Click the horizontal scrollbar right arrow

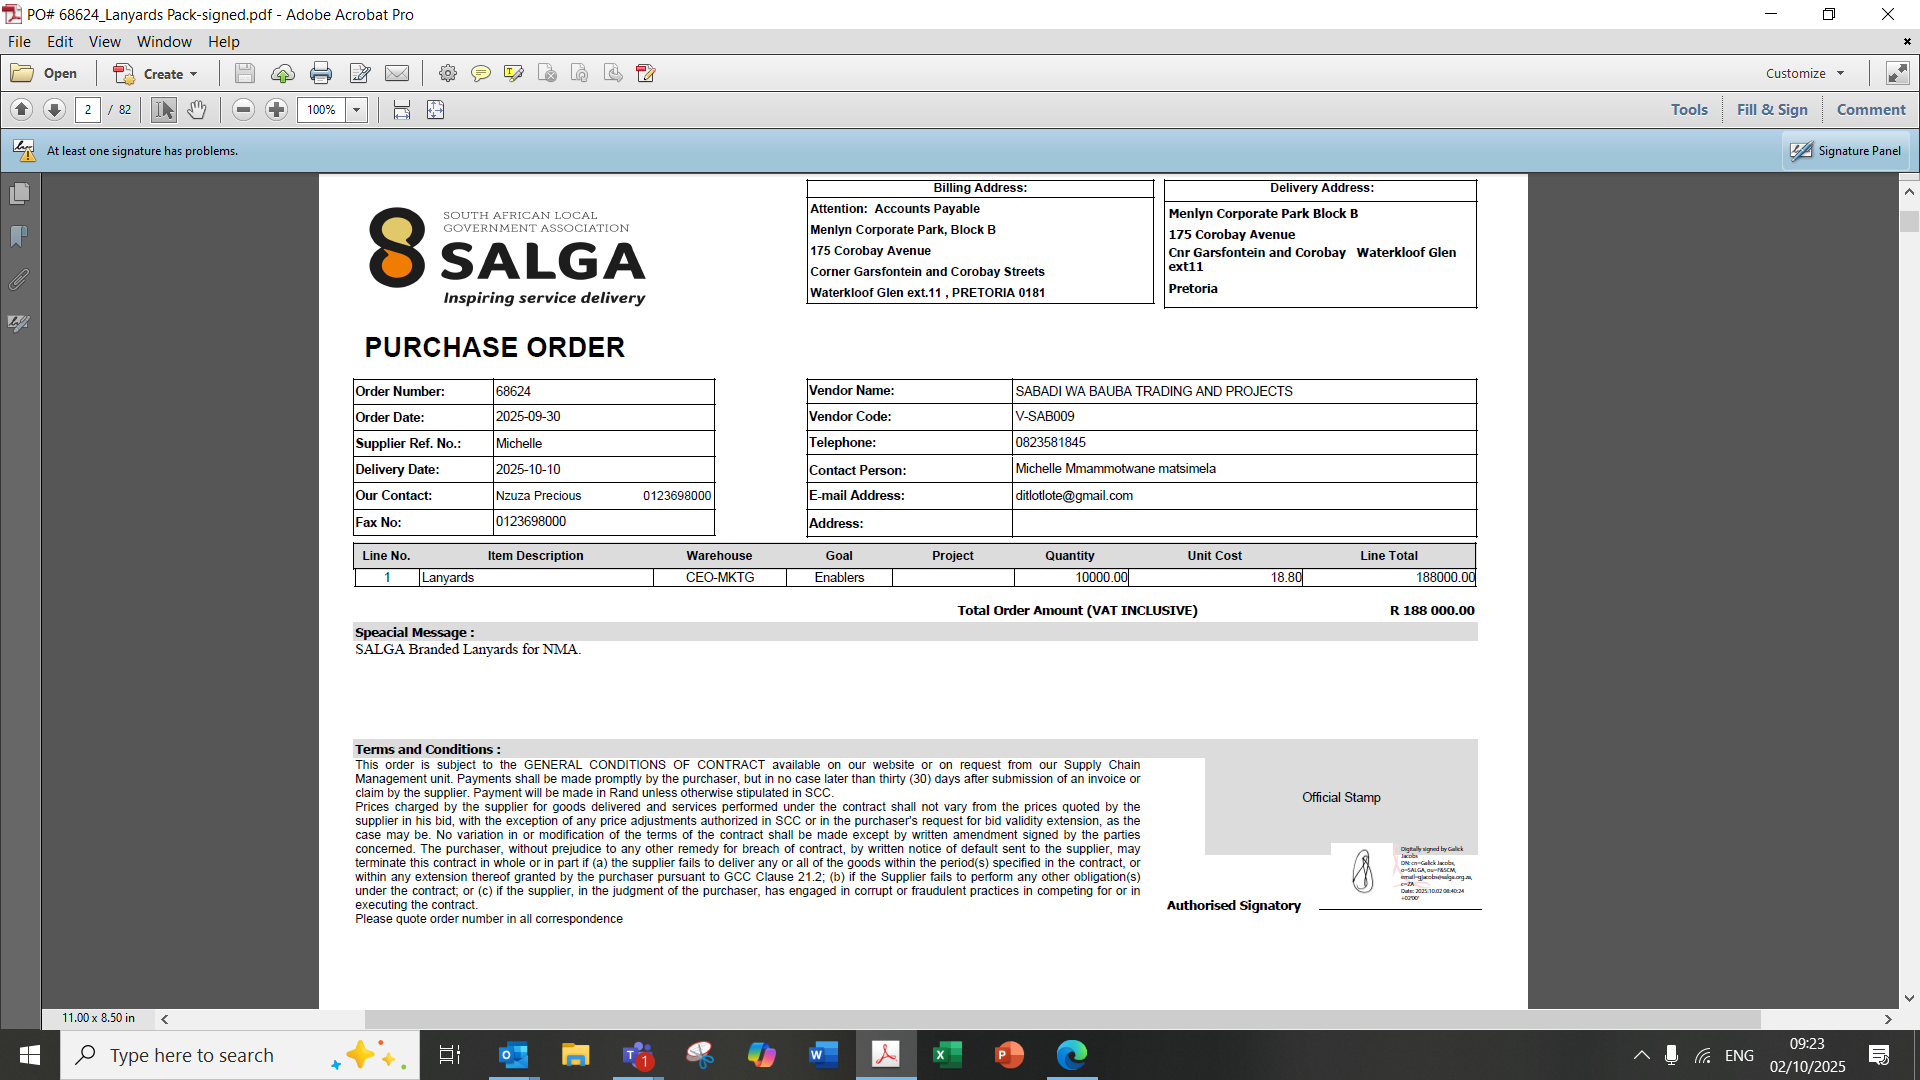coord(1888,1019)
